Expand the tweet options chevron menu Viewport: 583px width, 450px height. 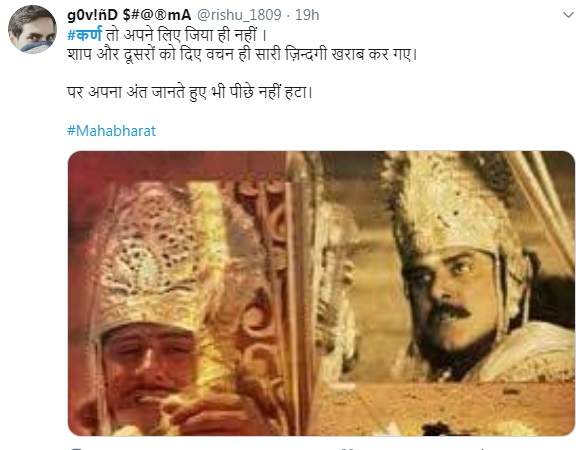(568, 15)
